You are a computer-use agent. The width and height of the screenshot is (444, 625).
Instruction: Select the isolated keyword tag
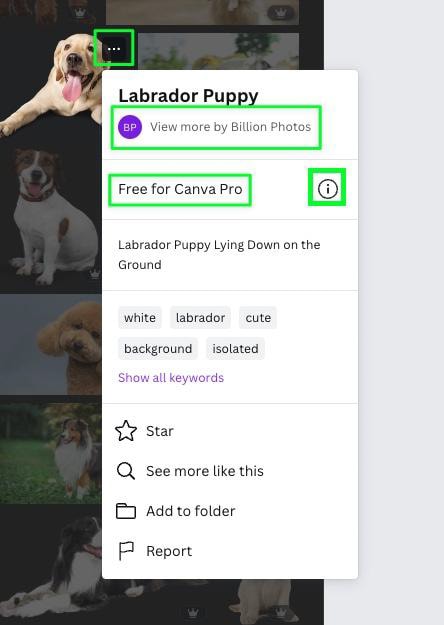pos(235,349)
